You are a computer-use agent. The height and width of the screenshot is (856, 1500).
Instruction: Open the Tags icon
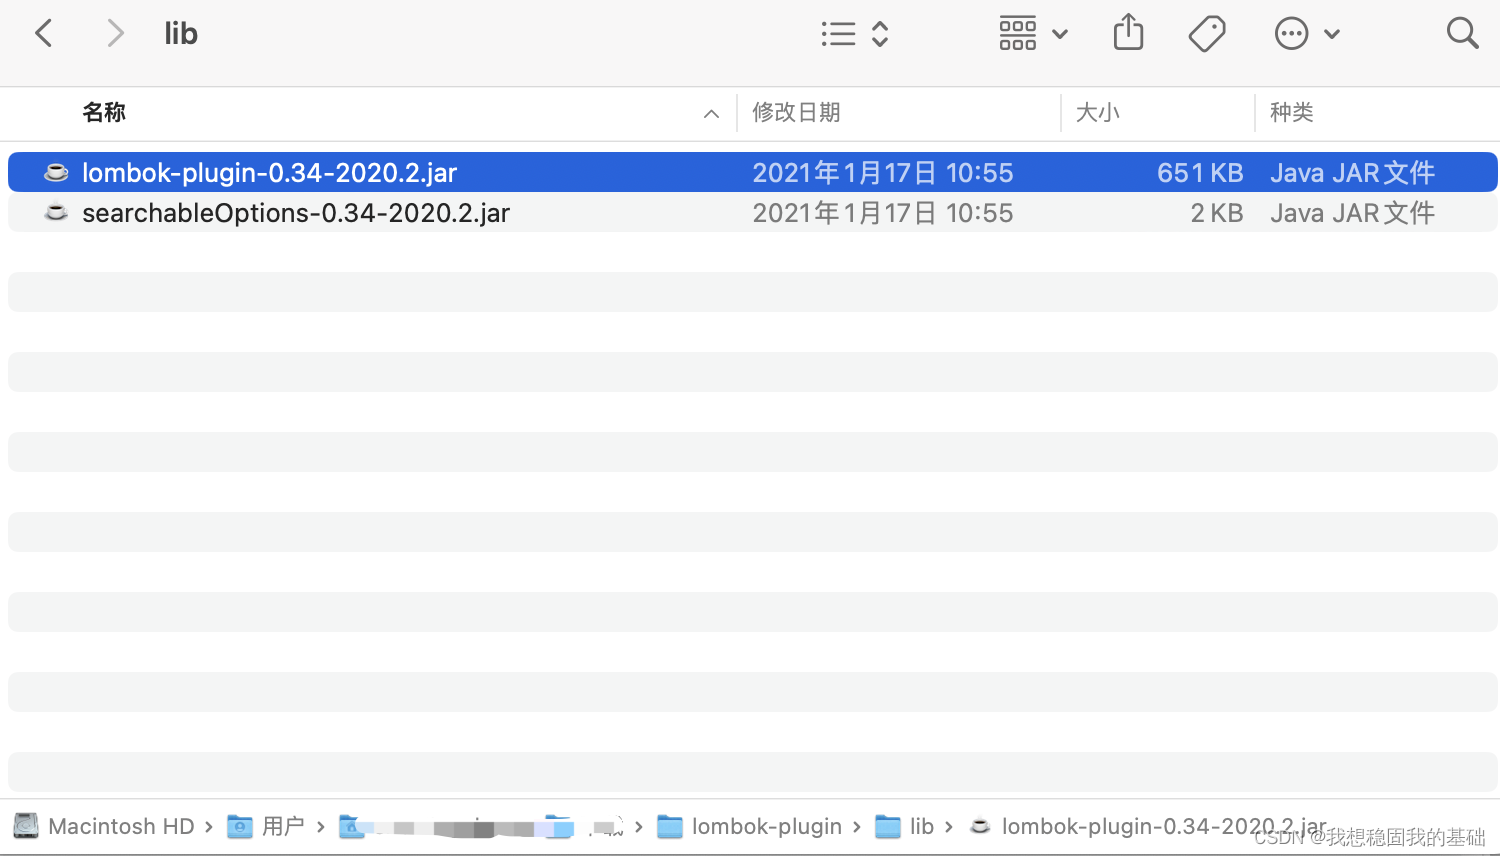[1207, 34]
